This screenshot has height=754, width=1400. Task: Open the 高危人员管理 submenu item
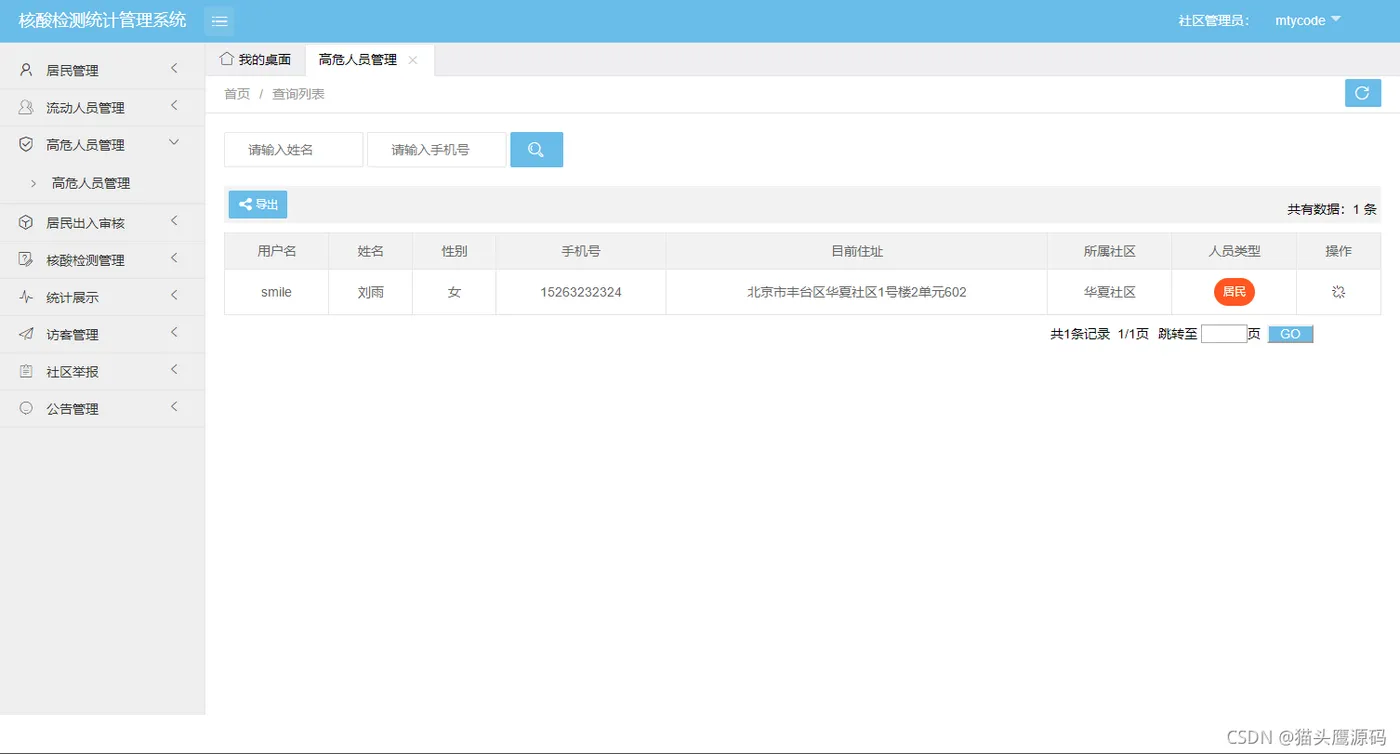(x=102, y=183)
